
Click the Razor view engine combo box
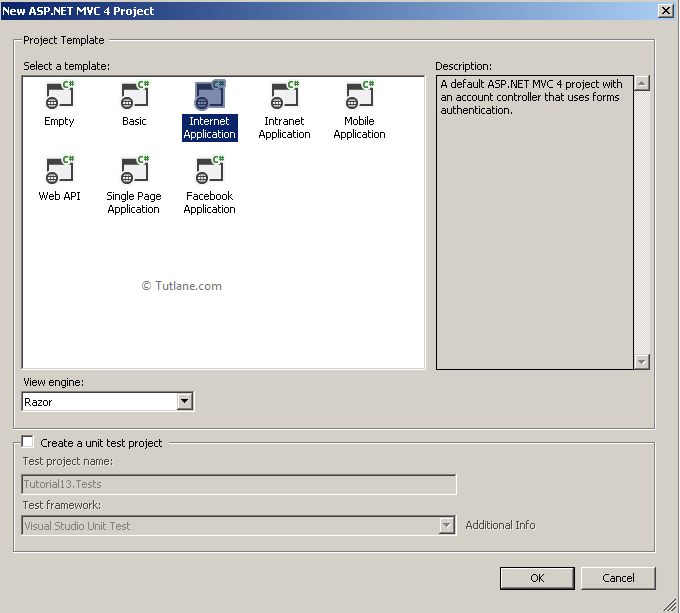99,402
